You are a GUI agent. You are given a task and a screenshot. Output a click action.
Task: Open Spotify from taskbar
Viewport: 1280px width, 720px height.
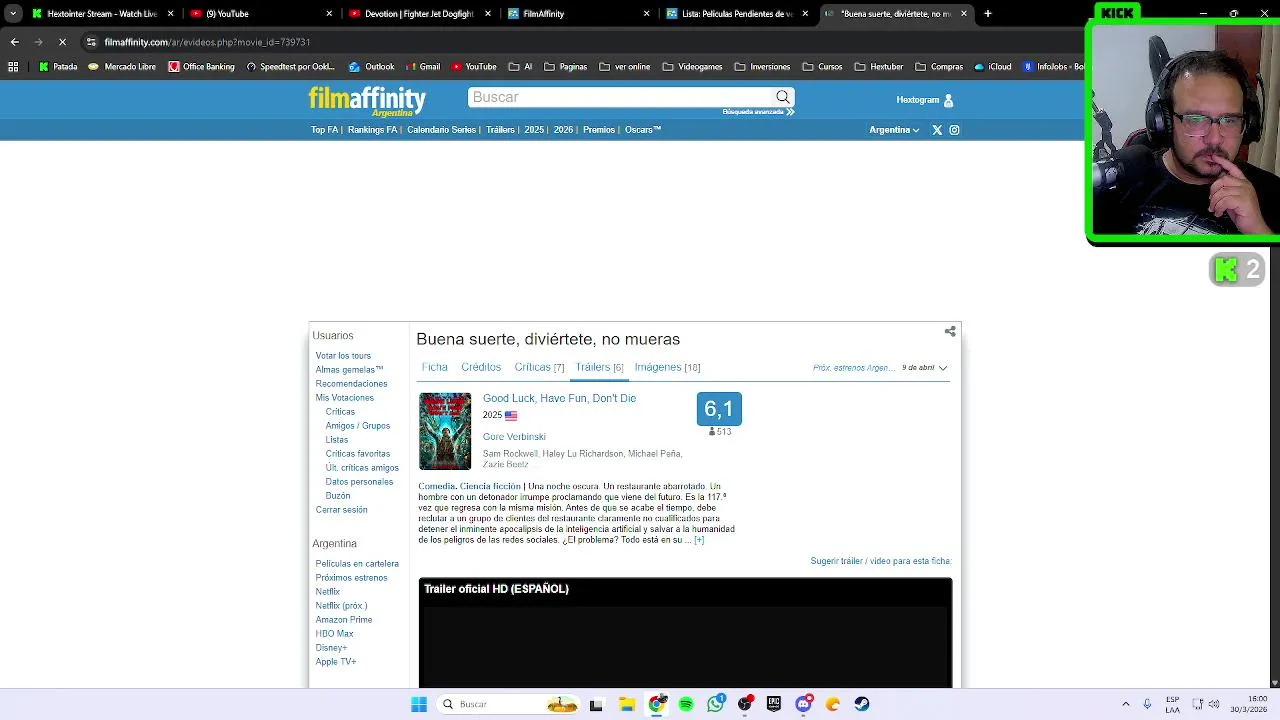686,704
